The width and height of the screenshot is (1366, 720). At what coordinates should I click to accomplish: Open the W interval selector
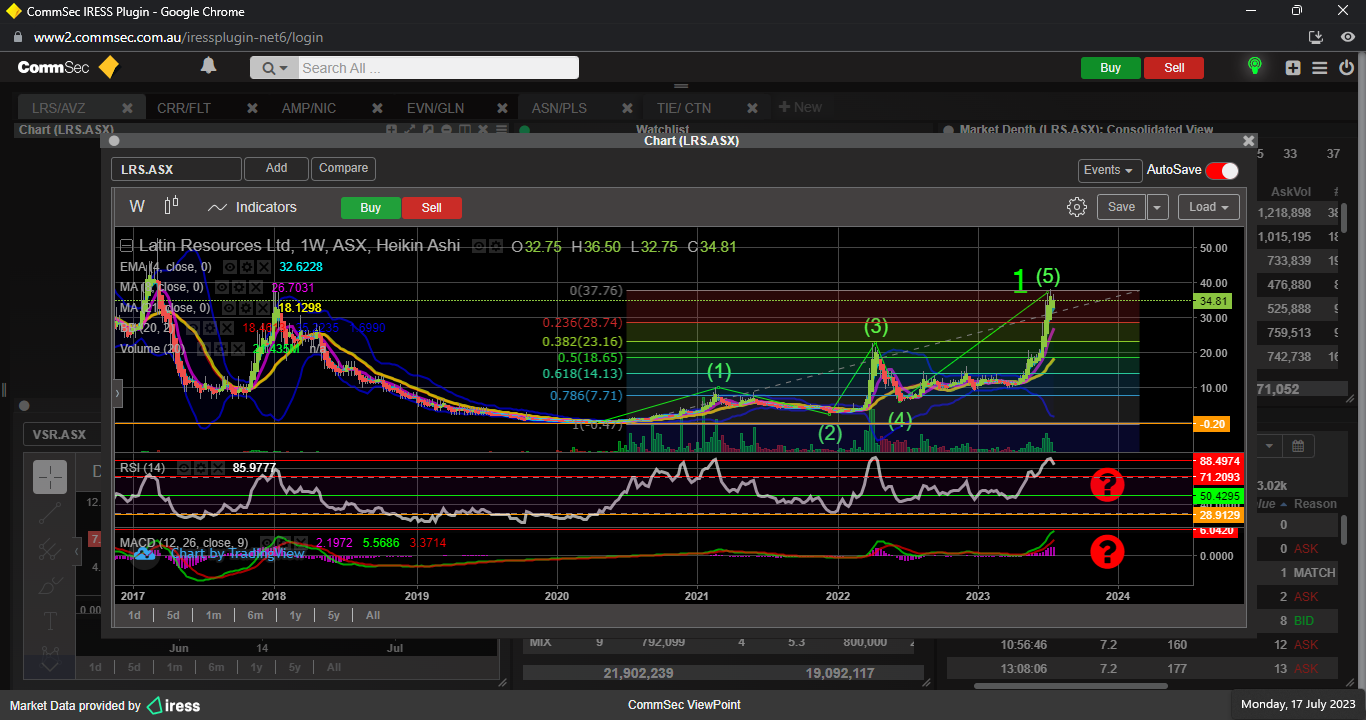point(137,207)
